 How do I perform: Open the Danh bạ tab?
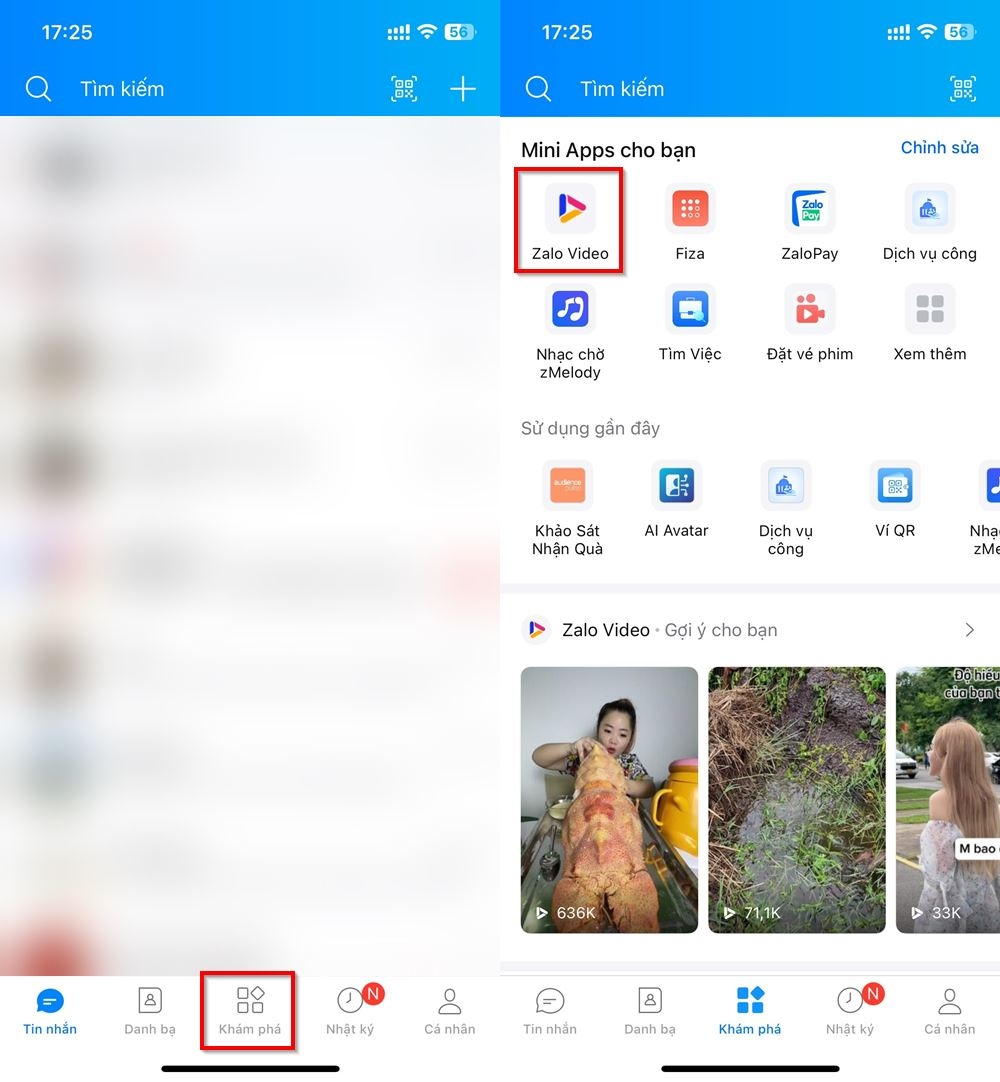(649, 1010)
